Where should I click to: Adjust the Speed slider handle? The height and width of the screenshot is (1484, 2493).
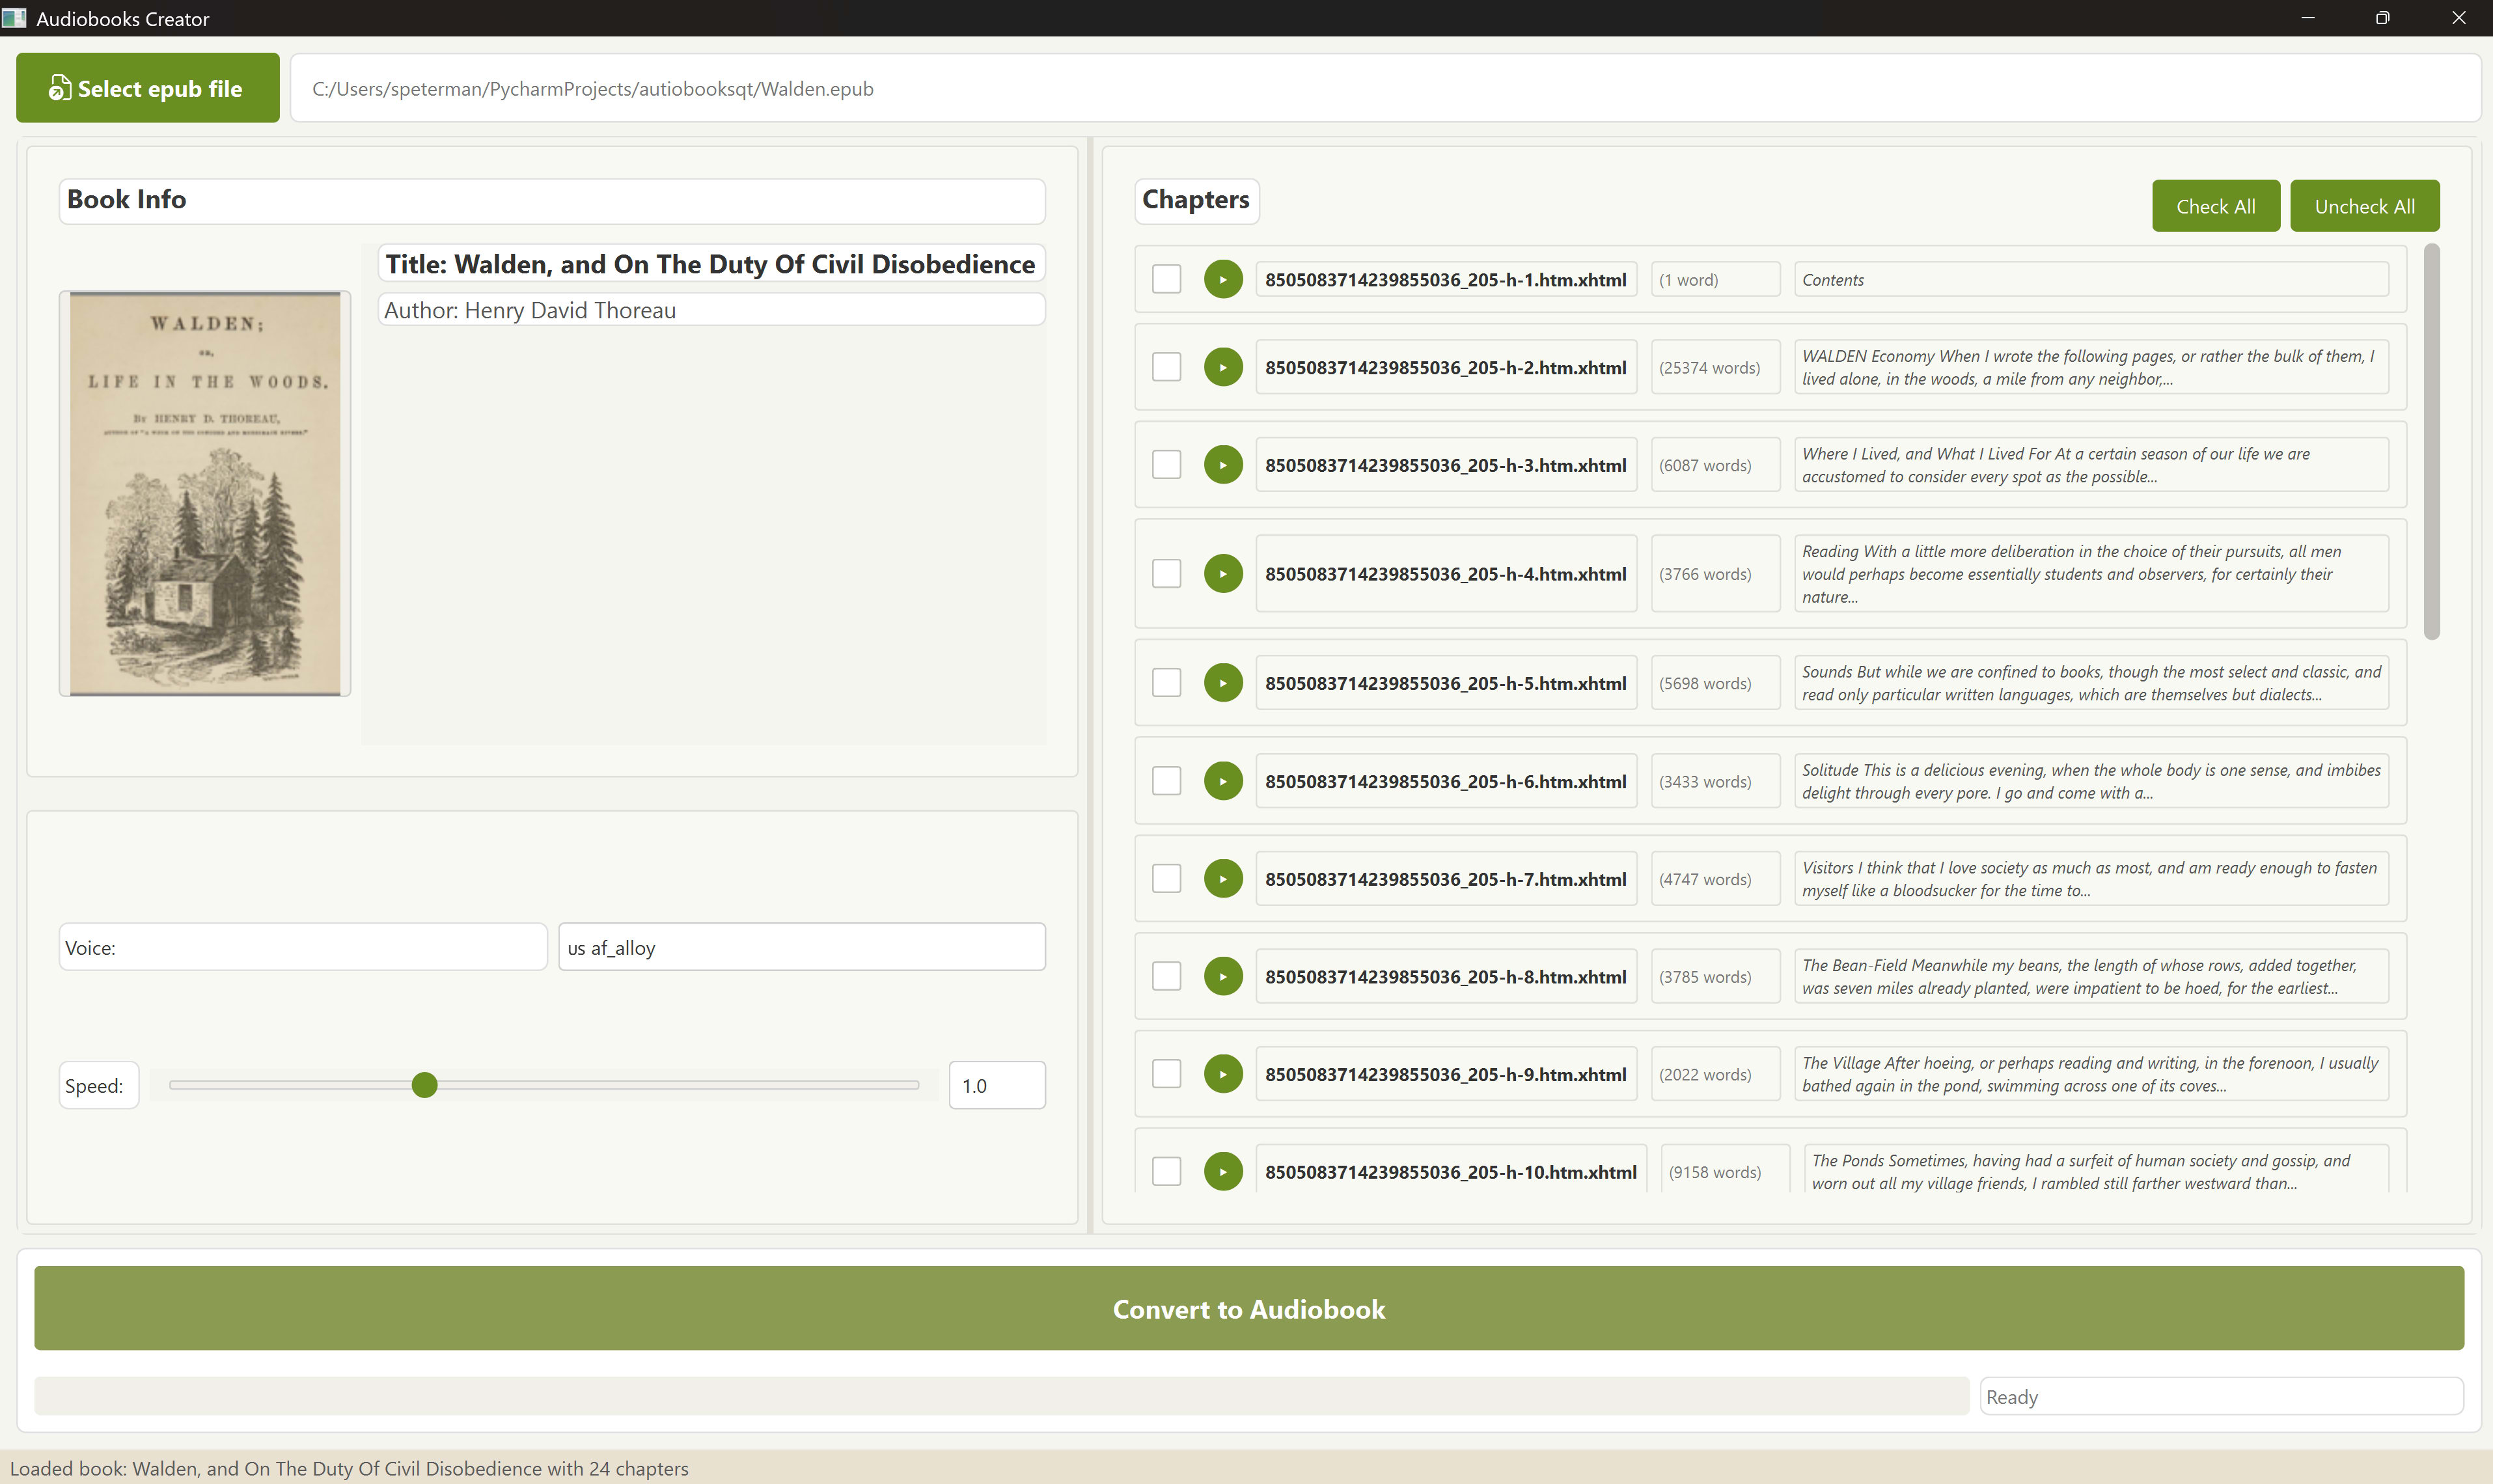(424, 1084)
